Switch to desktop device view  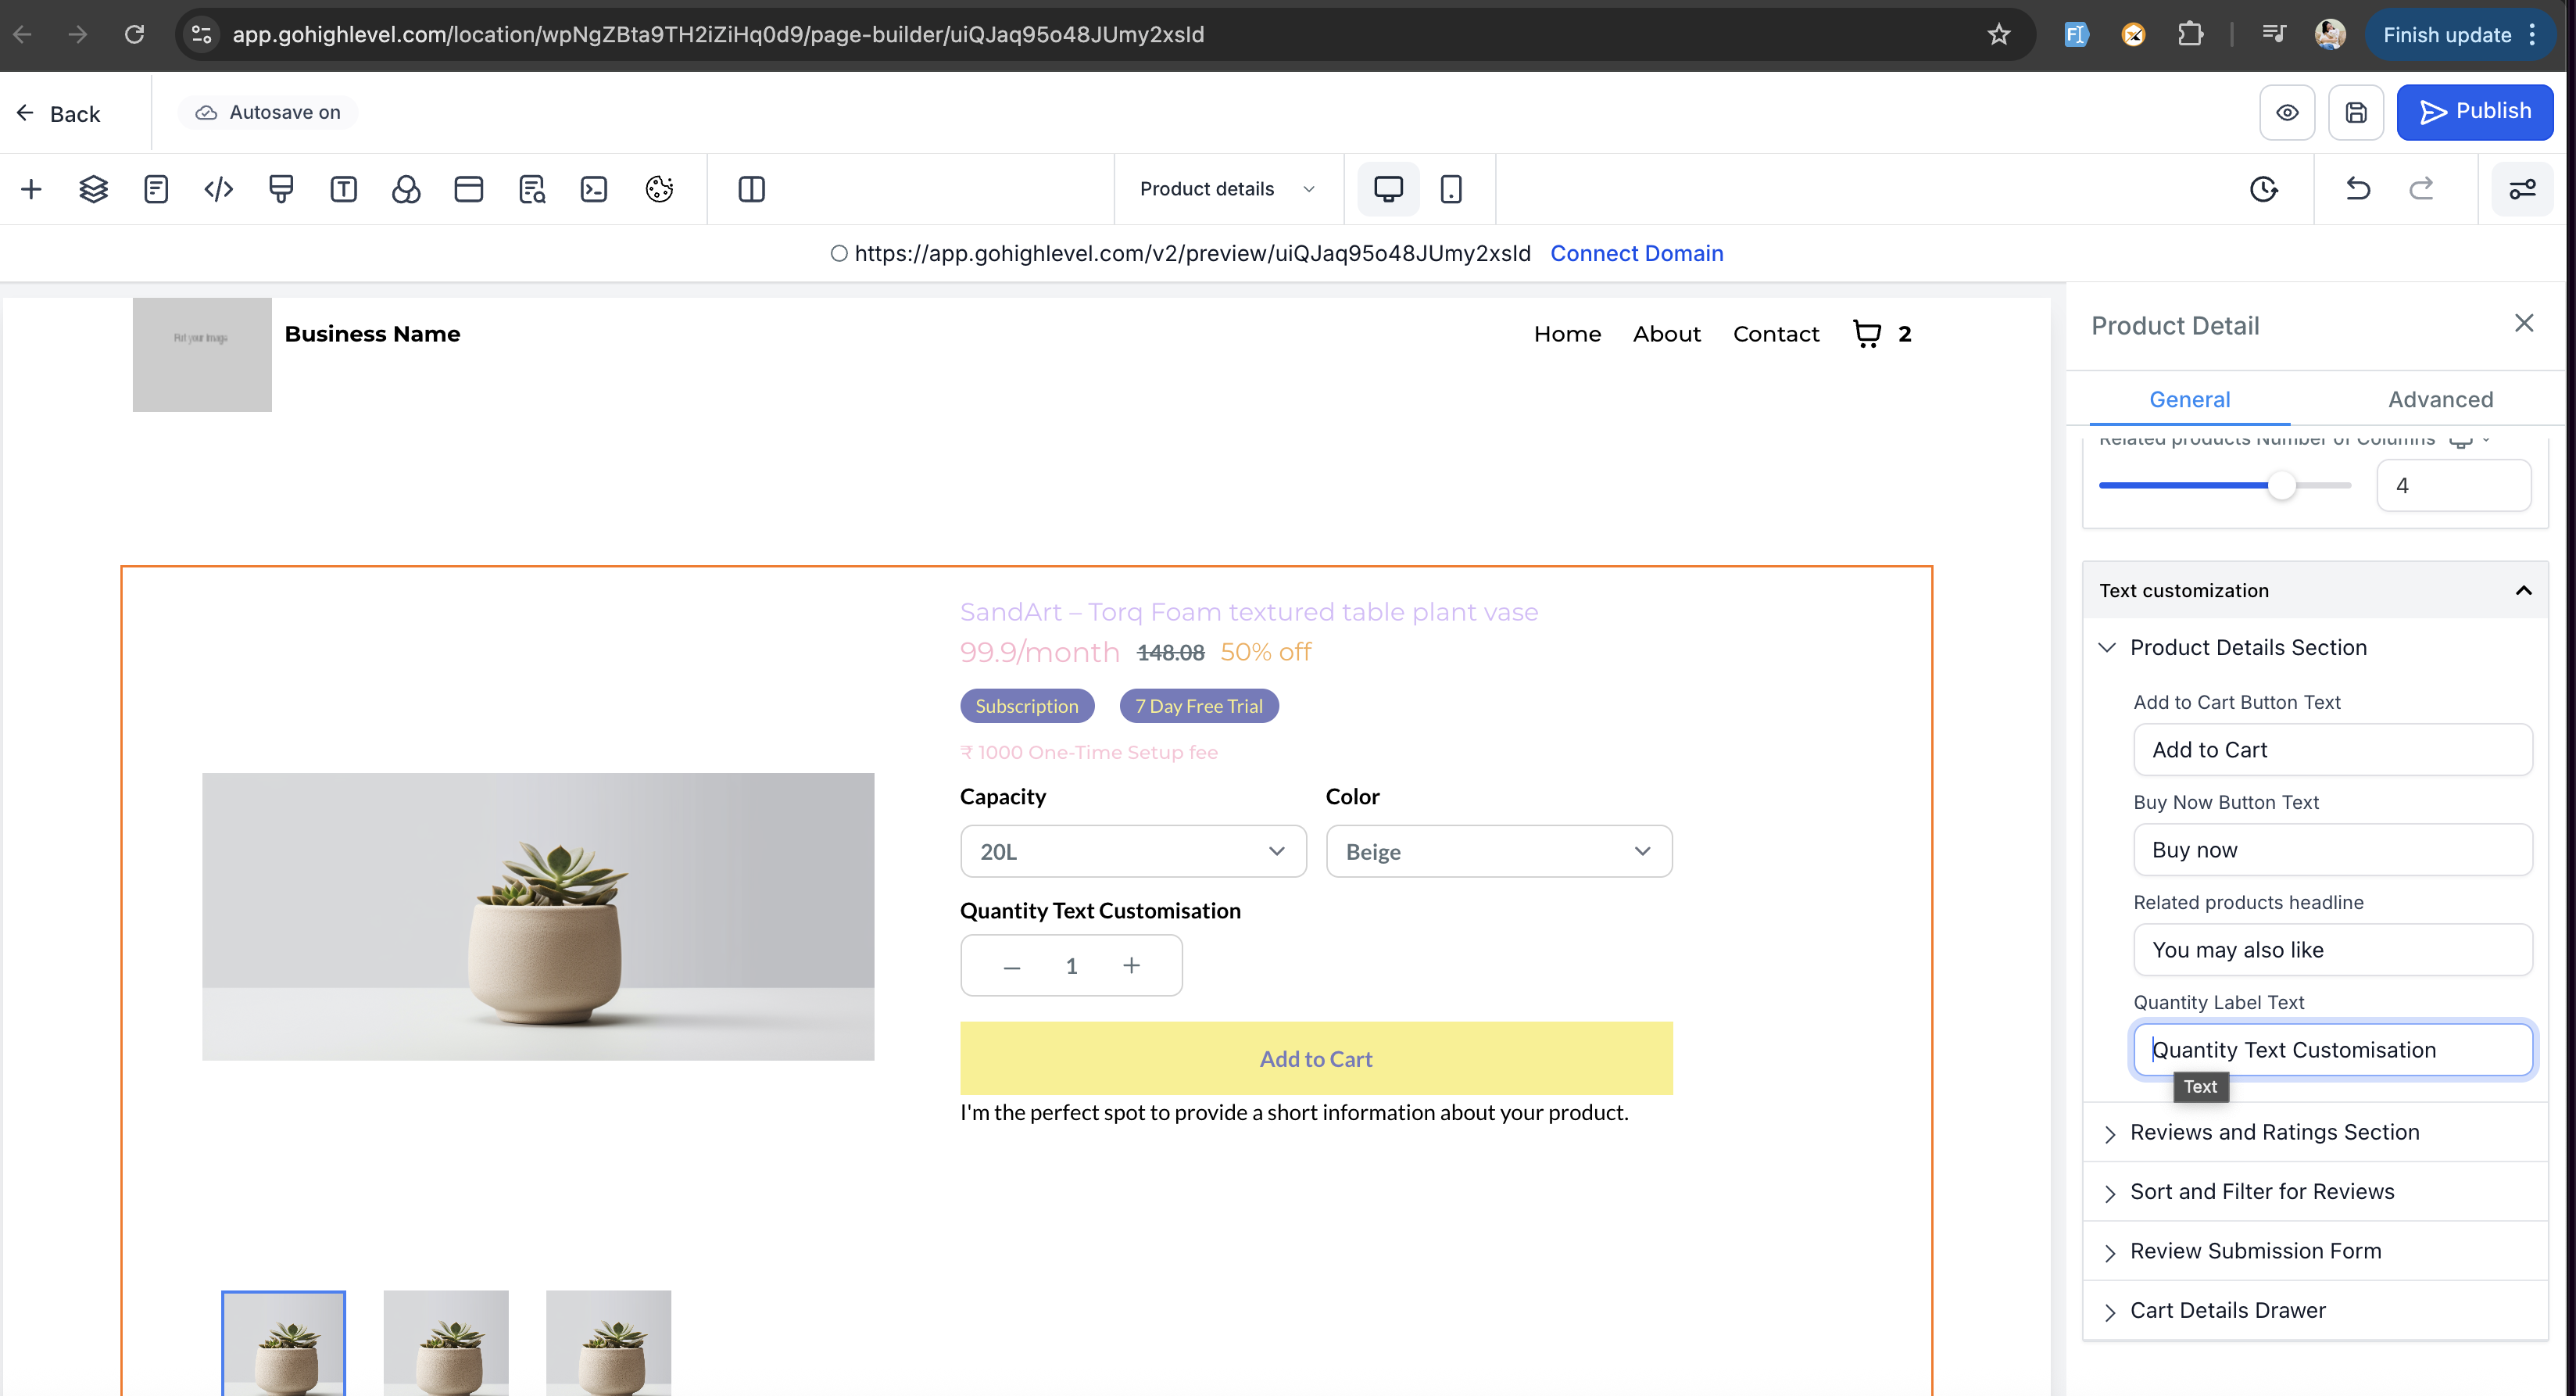[1388, 189]
